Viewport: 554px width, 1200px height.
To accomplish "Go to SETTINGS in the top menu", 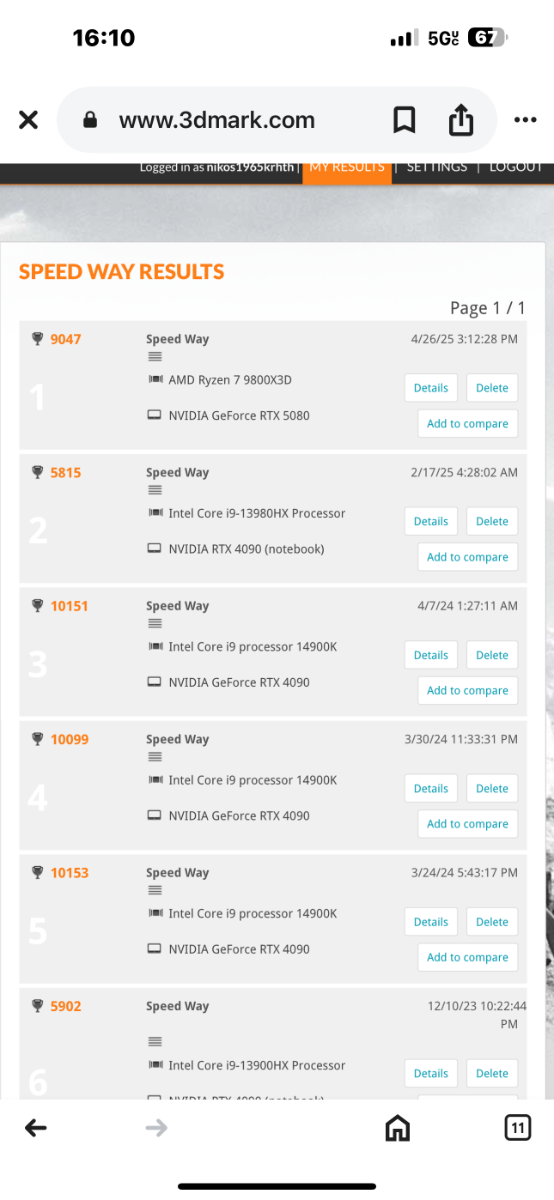I will (437, 167).
